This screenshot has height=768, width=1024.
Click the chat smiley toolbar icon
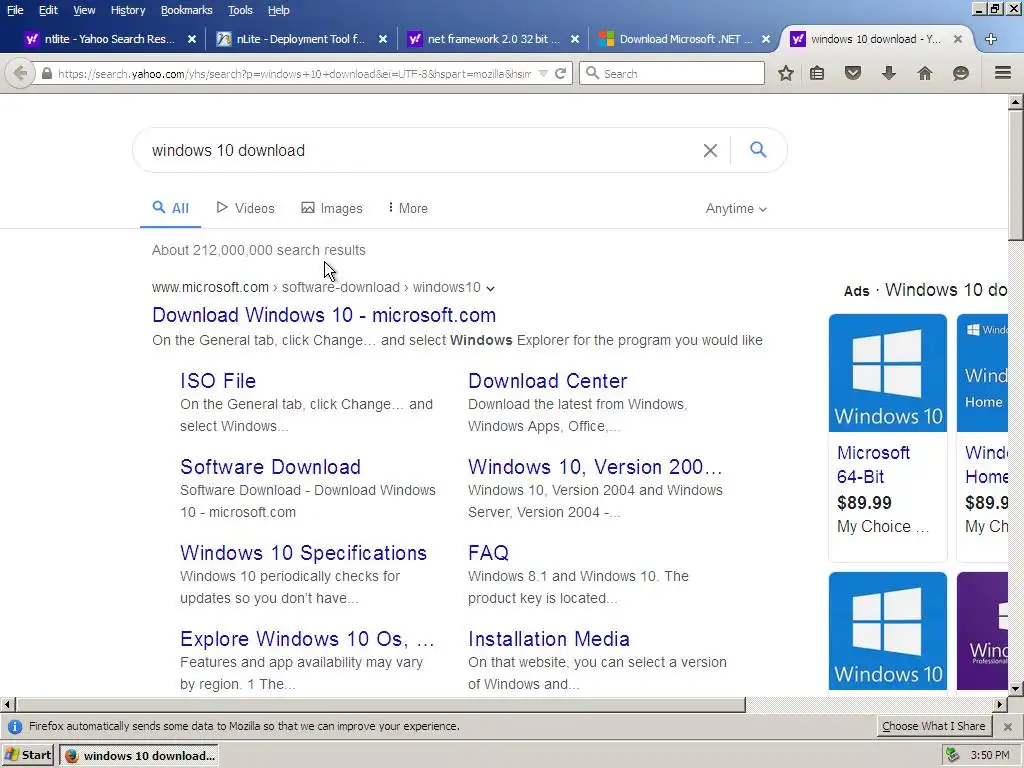pyautogui.click(x=961, y=73)
